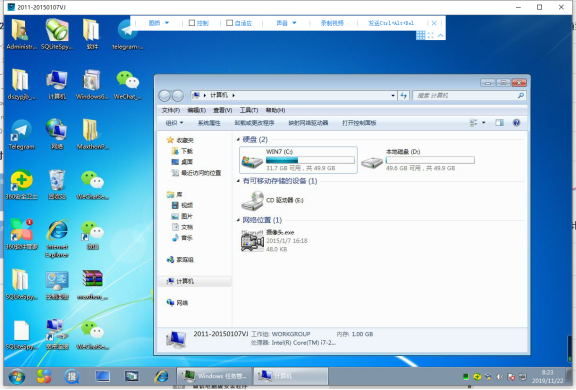Click the fullscreen icon below the remote toolbar
Viewport: 576px width, 390px height.
tap(431, 35)
